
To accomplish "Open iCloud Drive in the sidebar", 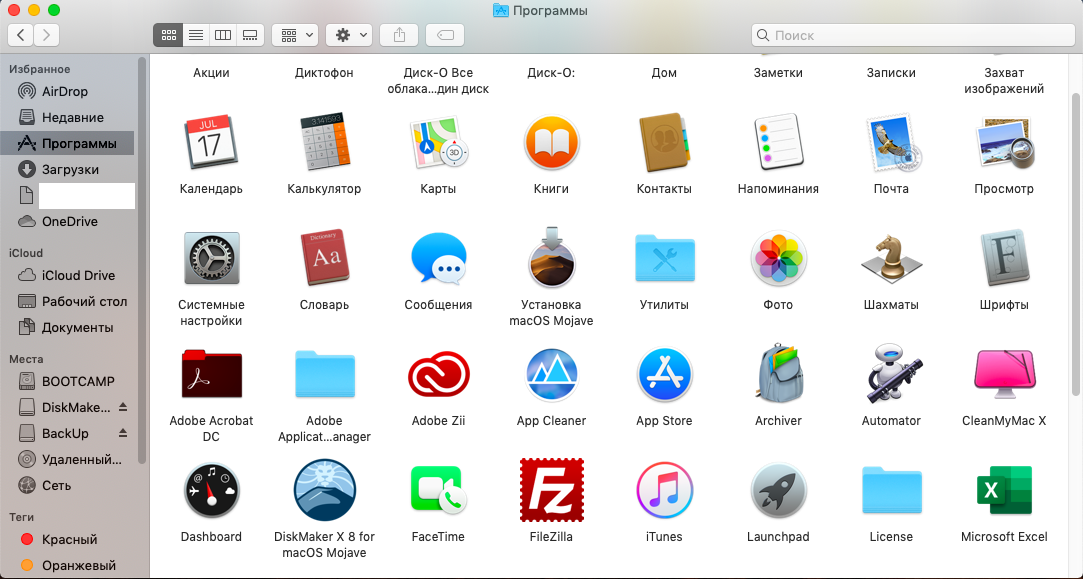I will (x=68, y=275).
